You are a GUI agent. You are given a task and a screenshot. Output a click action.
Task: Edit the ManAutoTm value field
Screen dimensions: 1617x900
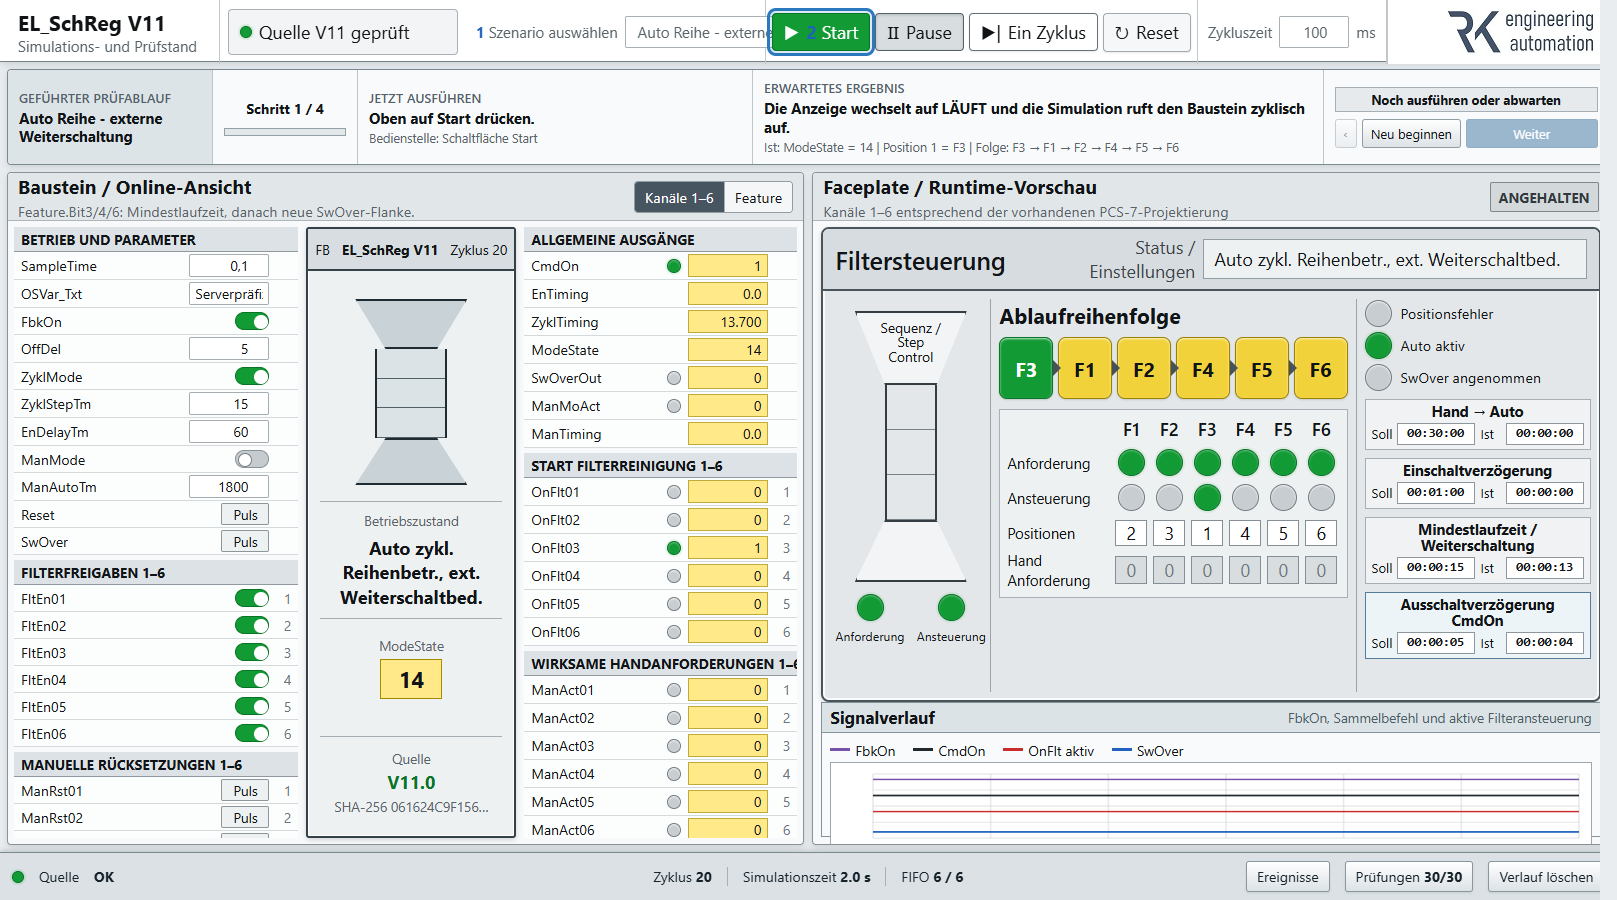(x=229, y=487)
